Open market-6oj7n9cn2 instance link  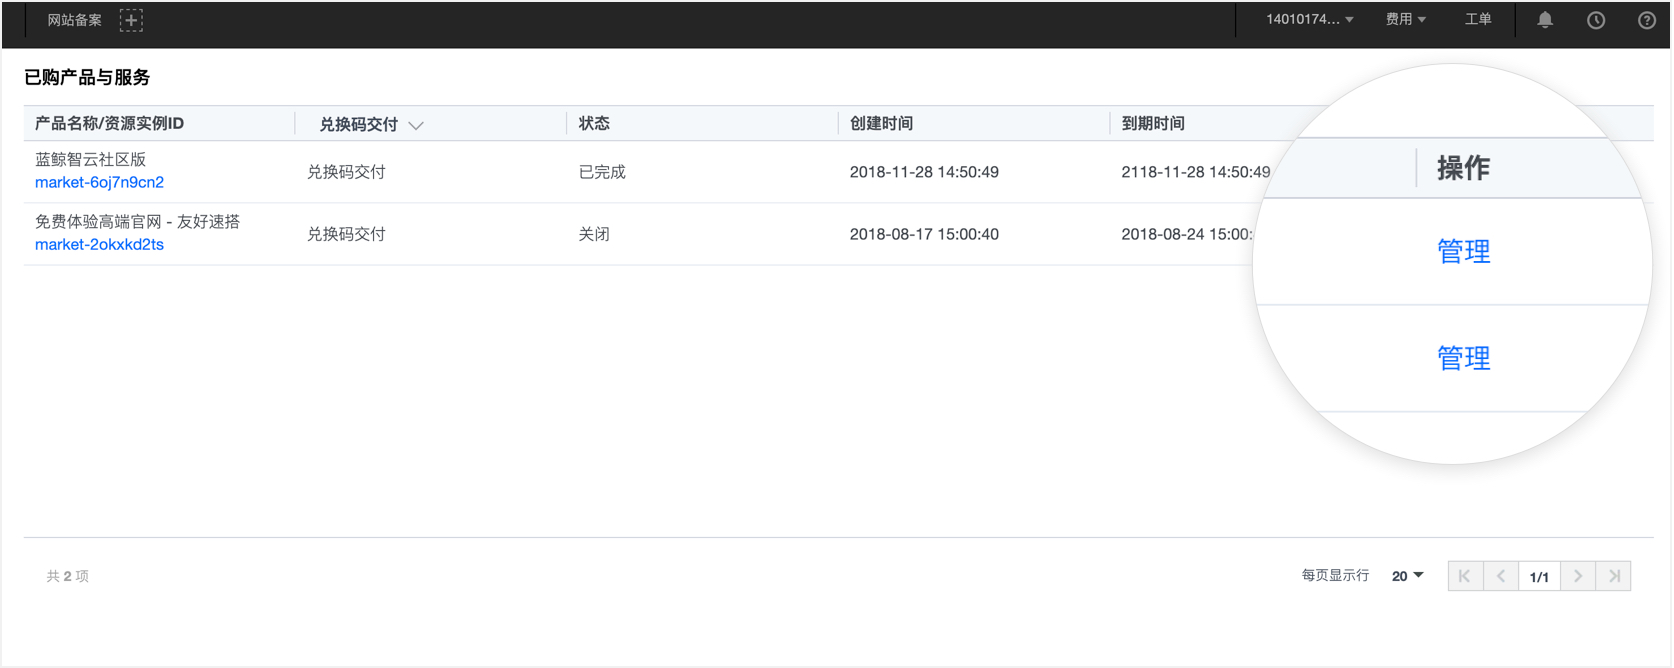[x=99, y=182]
